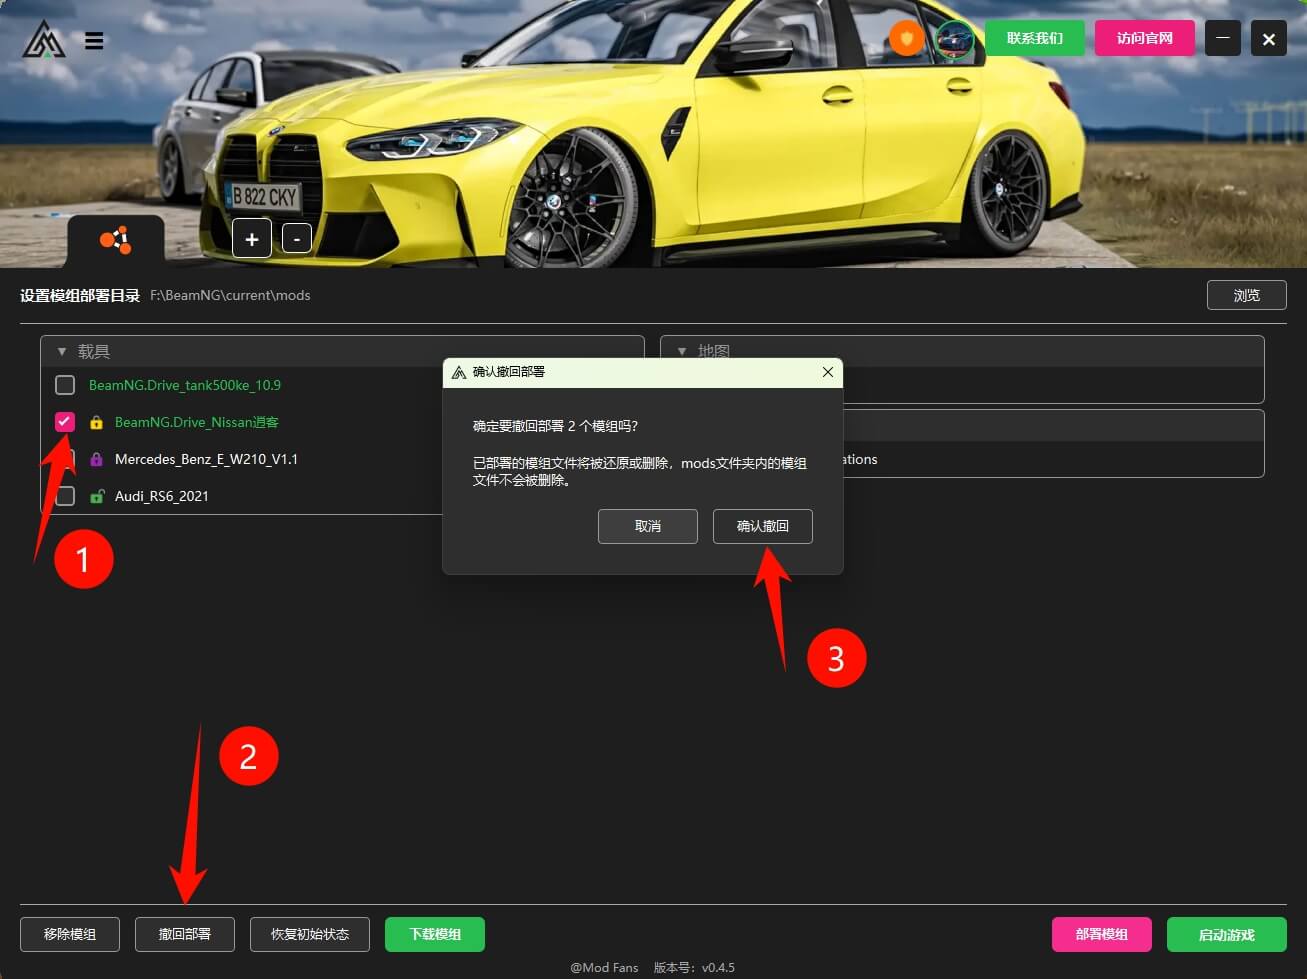The width and height of the screenshot is (1307, 979).
Task: Click 取消 to cancel the dialog
Action: point(647,526)
